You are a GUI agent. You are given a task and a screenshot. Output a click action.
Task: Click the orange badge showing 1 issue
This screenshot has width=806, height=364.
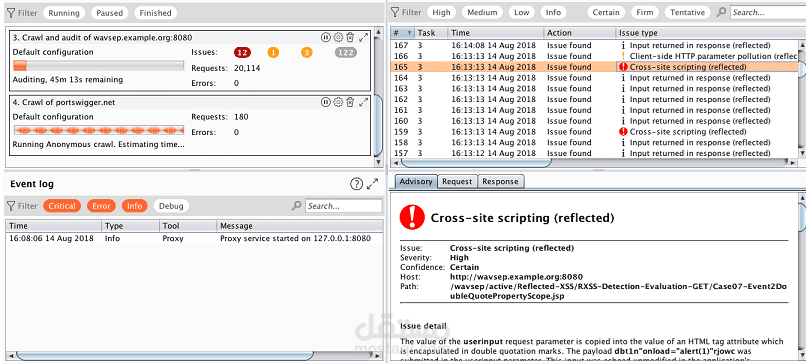(x=273, y=52)
